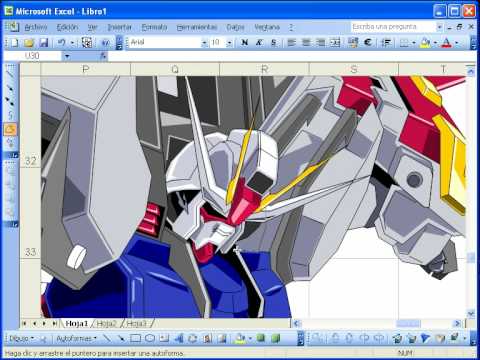Switch to the Hoja2 sheet tab

[x=107, y=323]
